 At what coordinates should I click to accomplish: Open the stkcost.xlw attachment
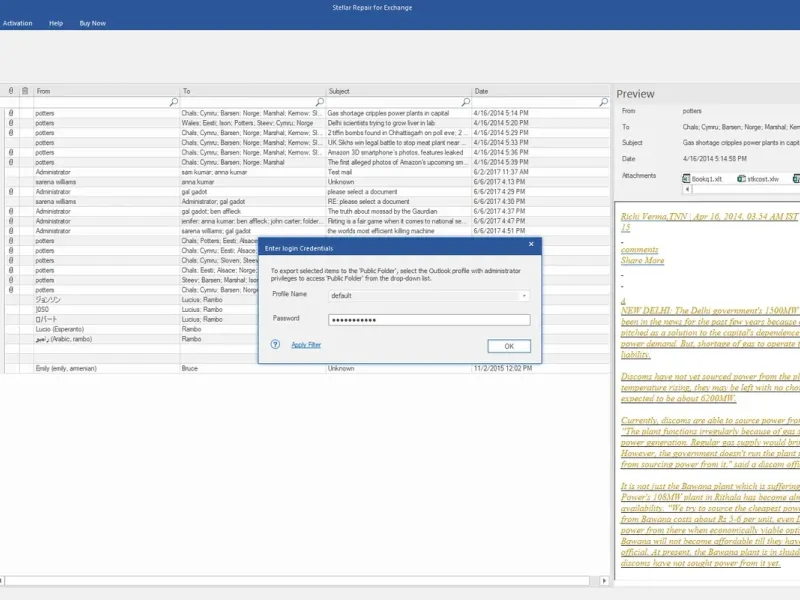[x=758, y=179]
